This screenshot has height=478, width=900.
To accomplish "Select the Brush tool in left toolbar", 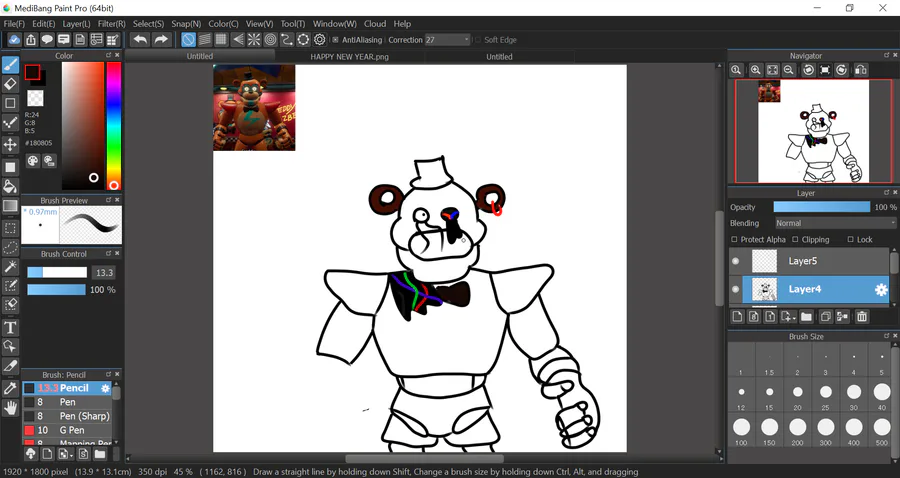I will point(10,65).
